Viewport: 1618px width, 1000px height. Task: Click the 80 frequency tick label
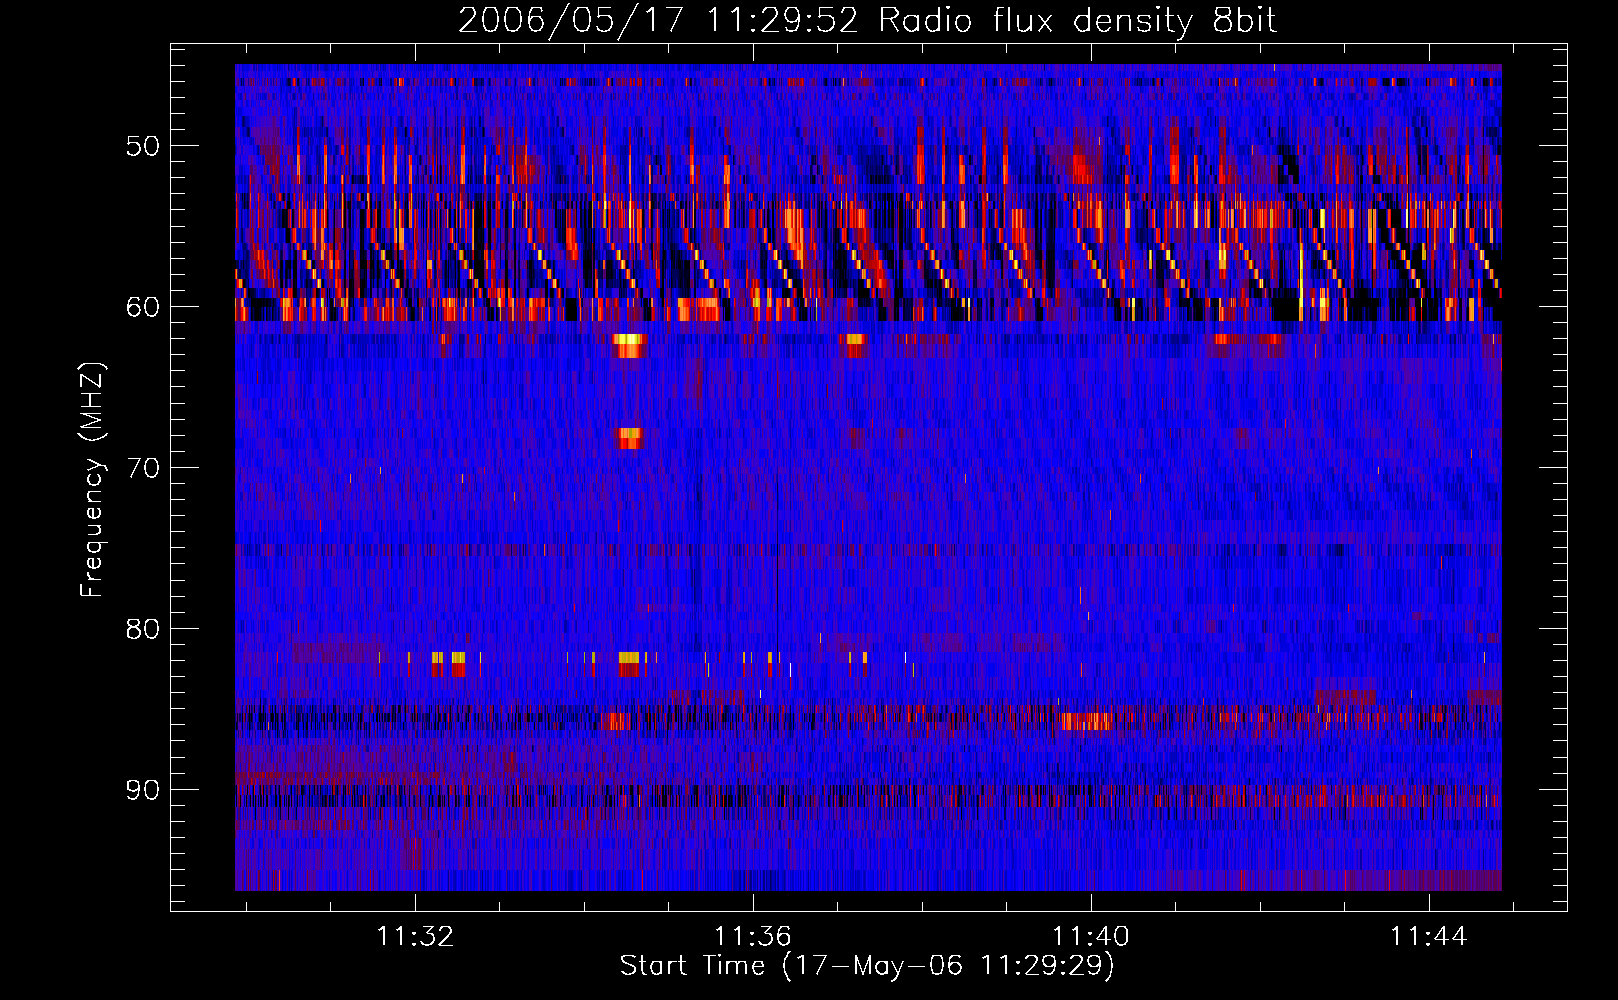[142, 629]
